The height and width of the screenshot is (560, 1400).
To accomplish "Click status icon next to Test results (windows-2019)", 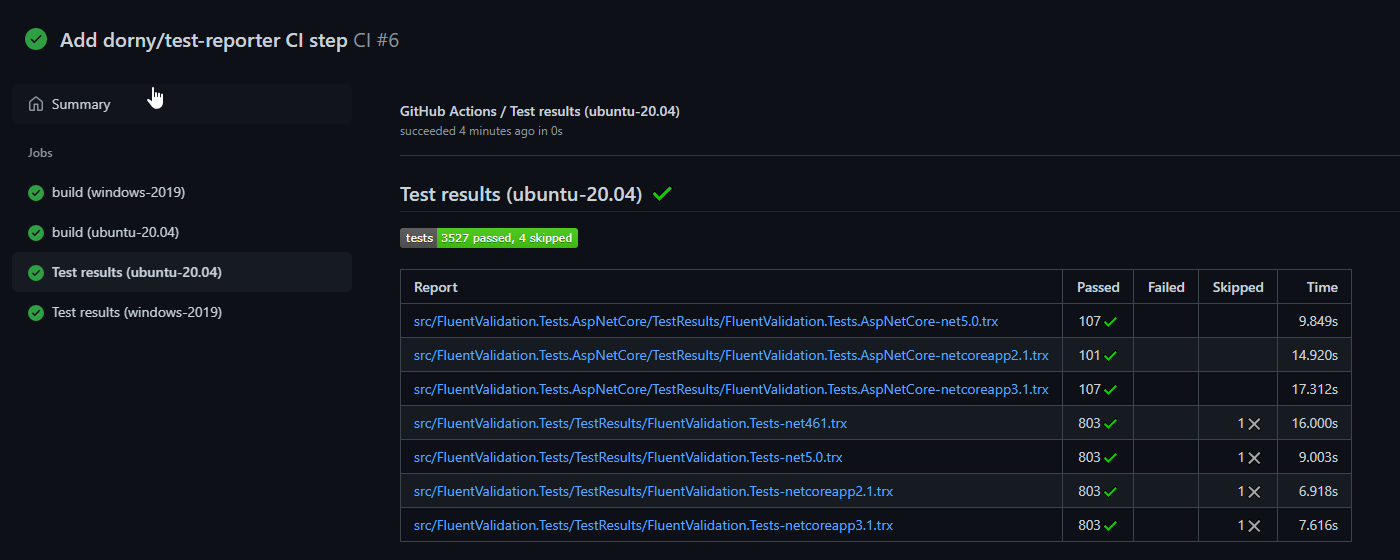I will click(36, 313).
